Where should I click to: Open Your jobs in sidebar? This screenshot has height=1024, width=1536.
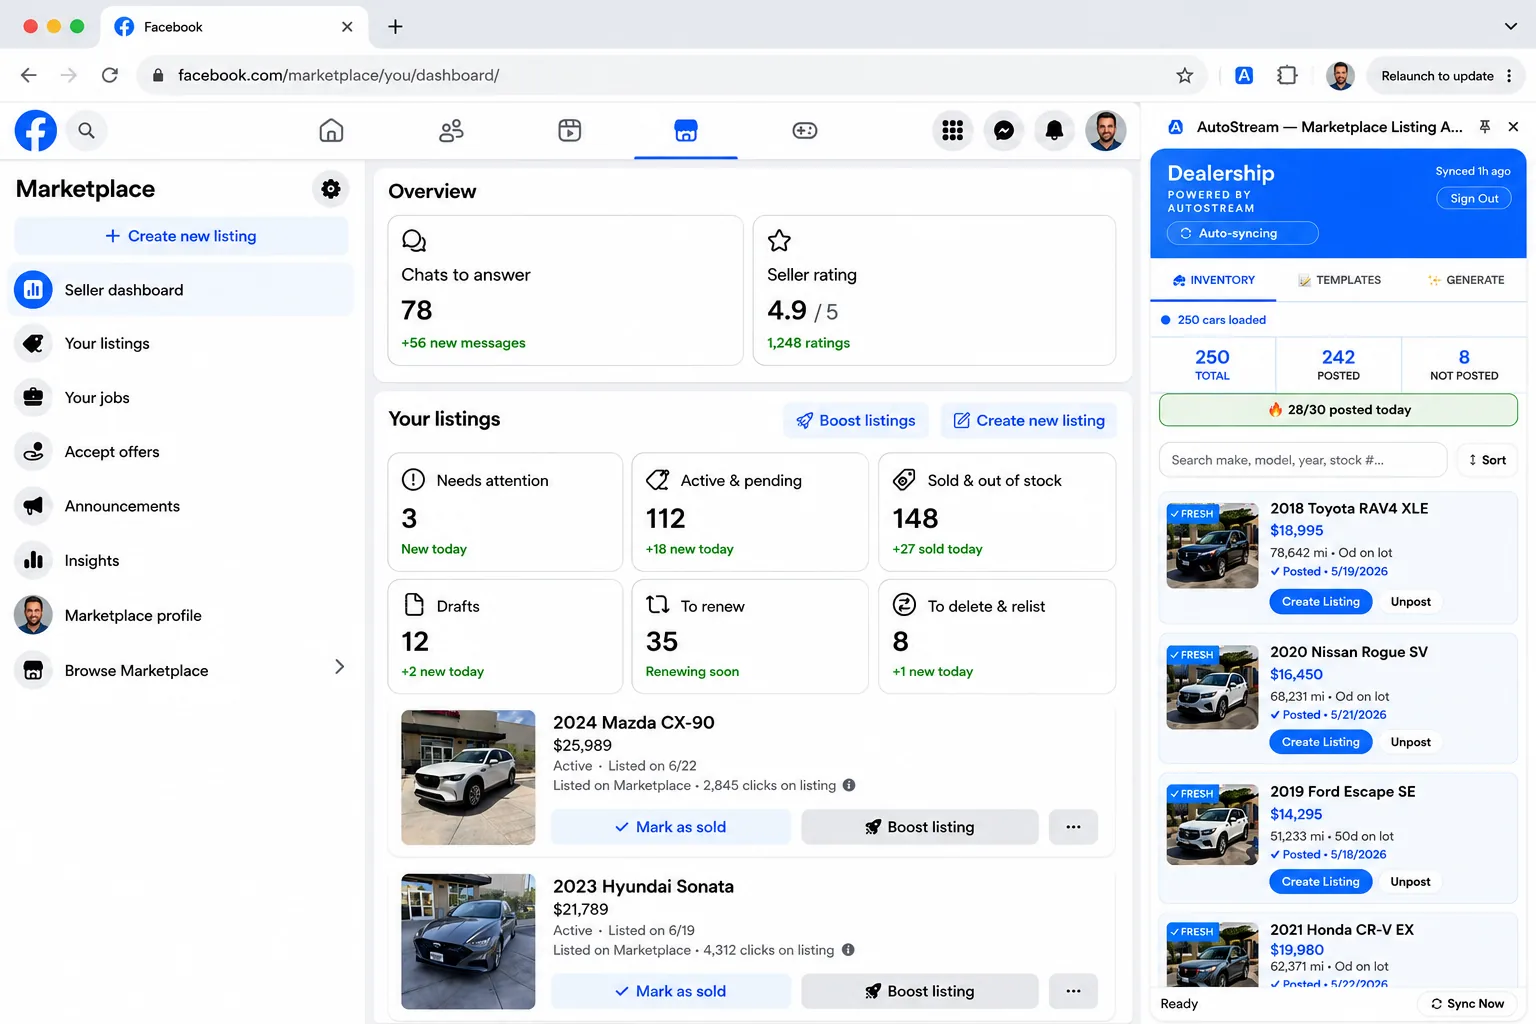tap(181, 397)
